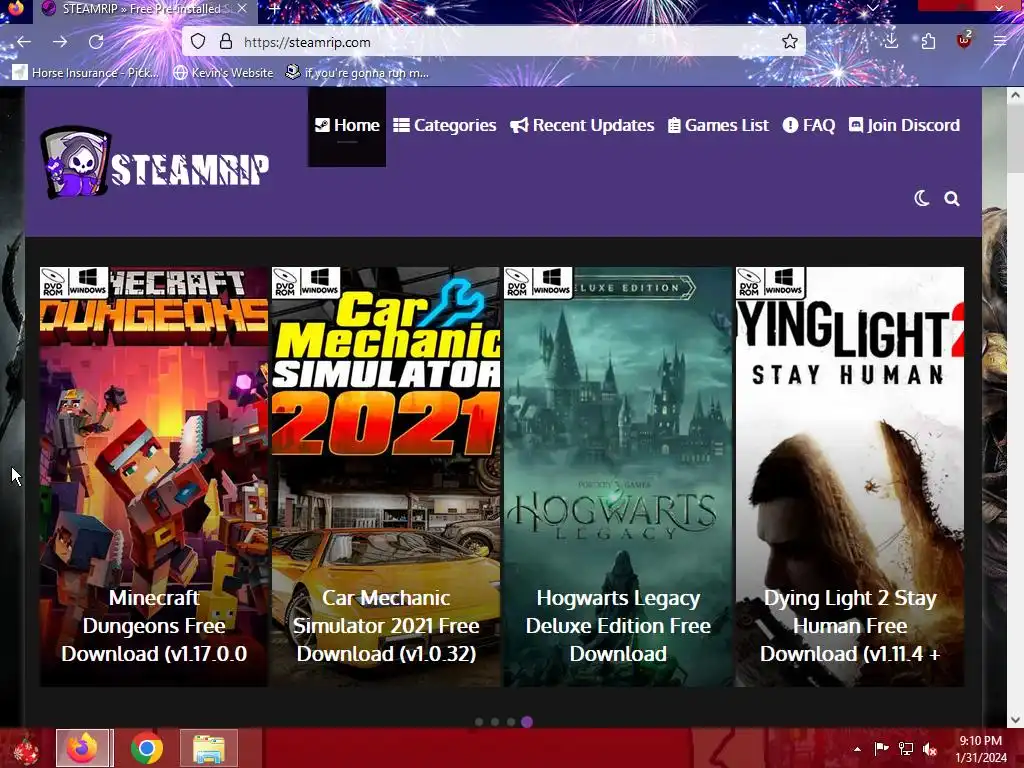
Task: Click Minecraft Dungeons Free Download title
Action: [154, 626]
